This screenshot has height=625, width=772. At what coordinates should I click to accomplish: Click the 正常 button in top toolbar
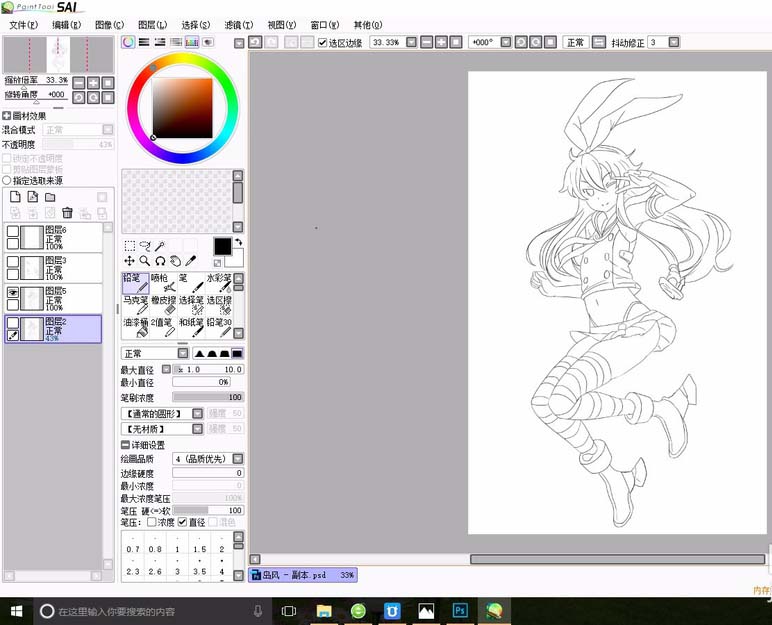point(575,42)
